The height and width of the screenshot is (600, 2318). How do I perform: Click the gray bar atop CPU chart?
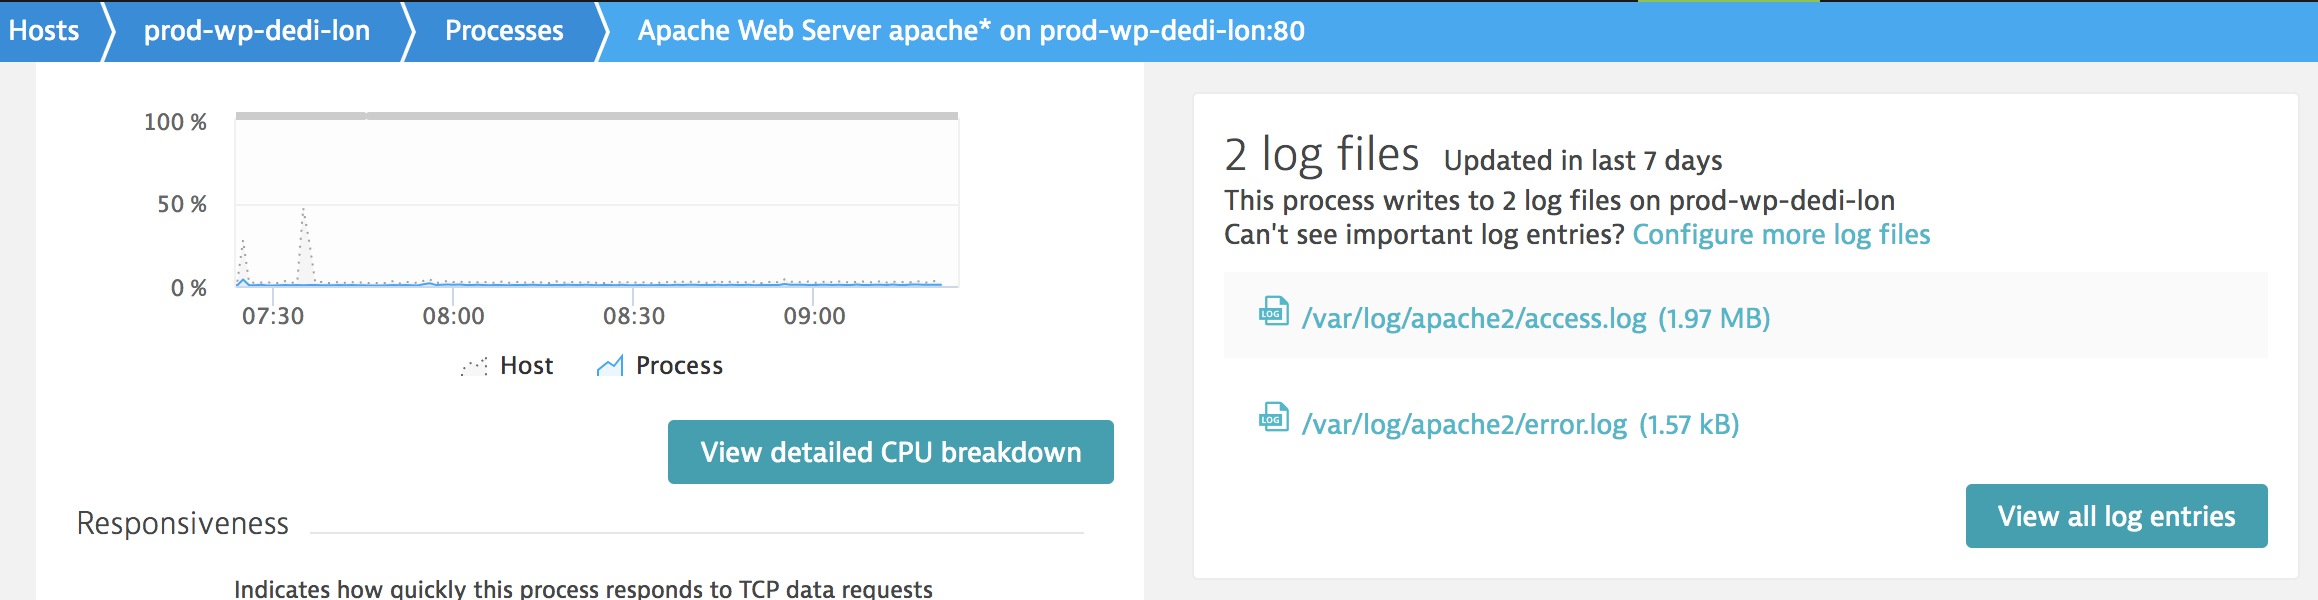pos(597,116)
